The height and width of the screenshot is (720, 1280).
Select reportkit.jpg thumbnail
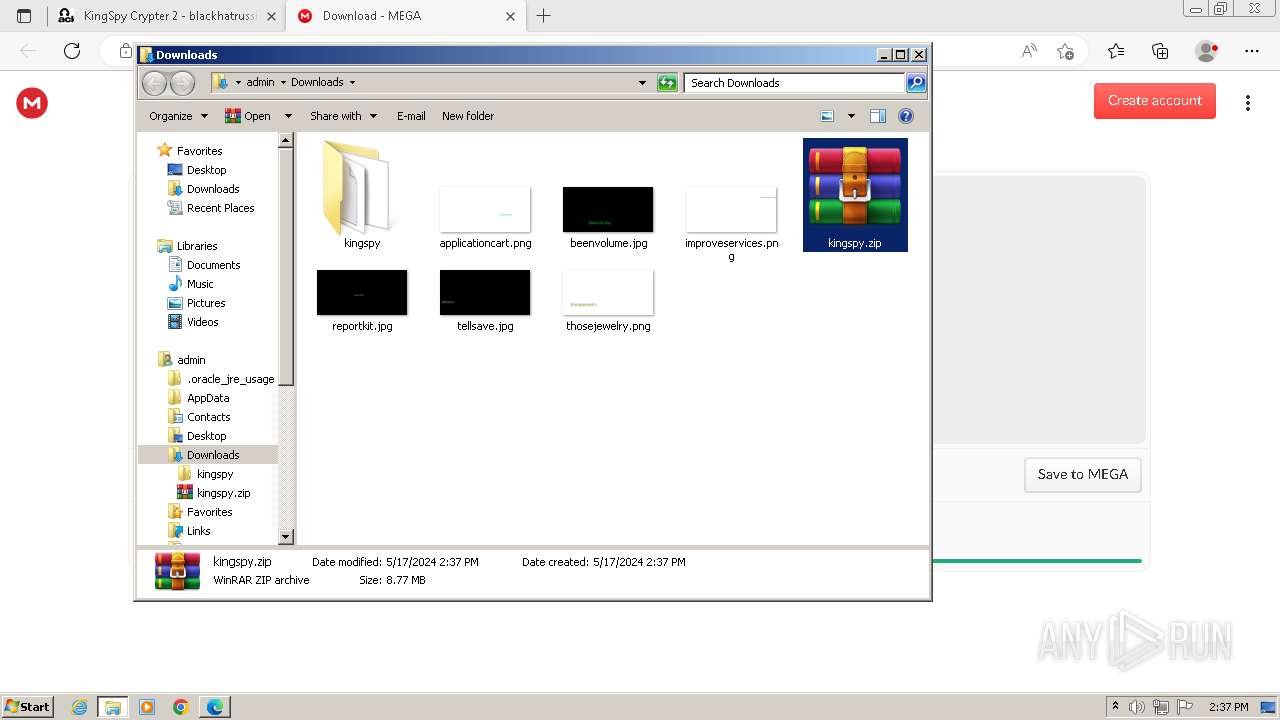362,293
